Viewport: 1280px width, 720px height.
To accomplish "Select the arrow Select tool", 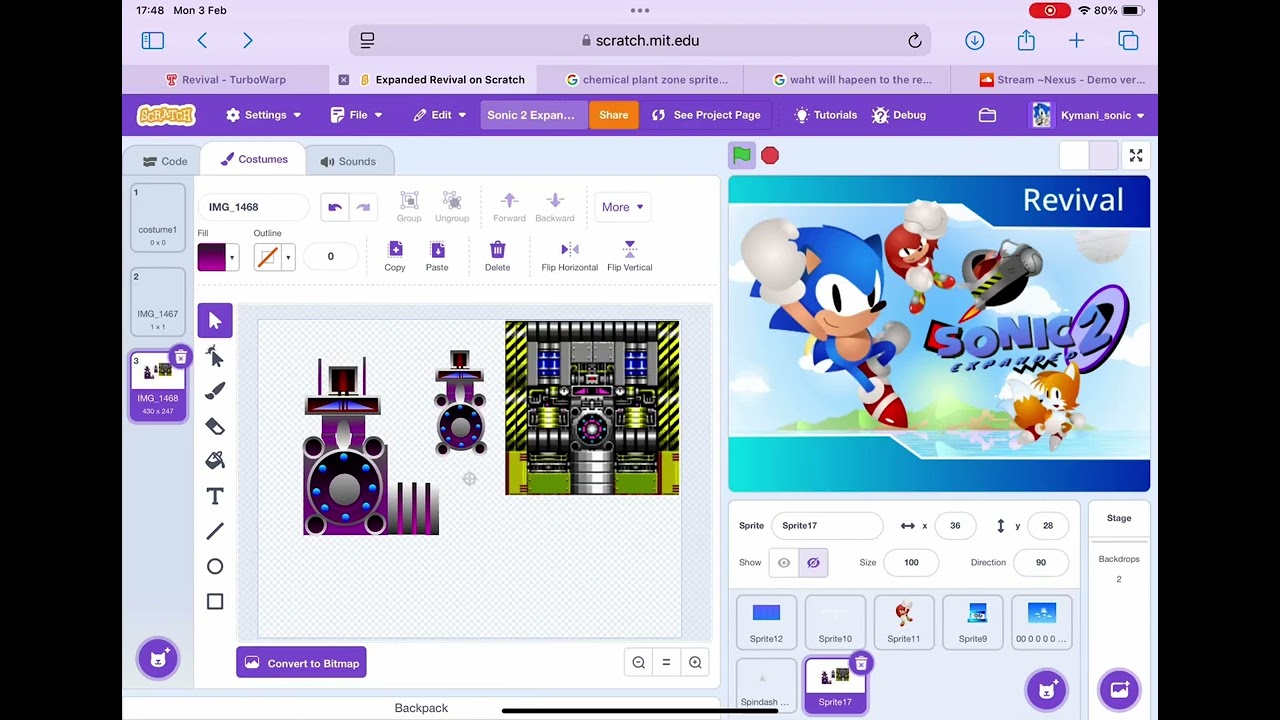I will tap(215, 320).
